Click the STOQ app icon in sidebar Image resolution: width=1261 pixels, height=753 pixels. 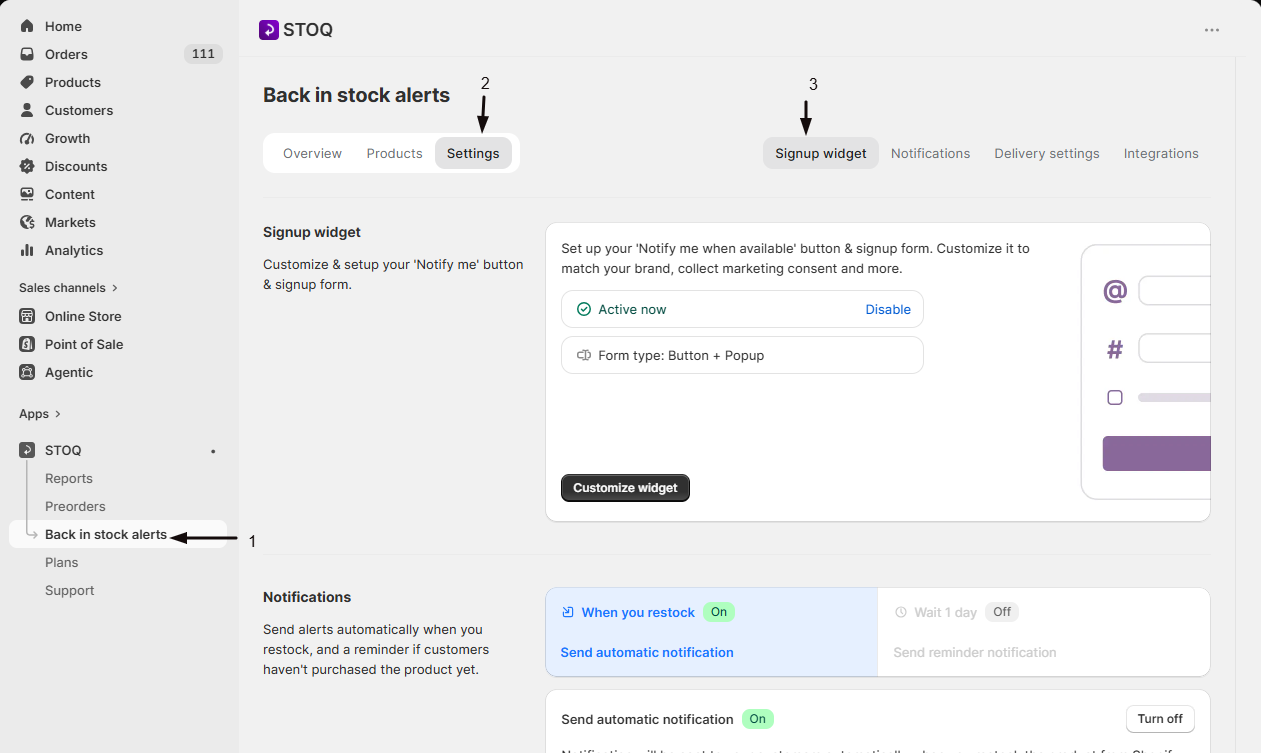click(27, 450)
